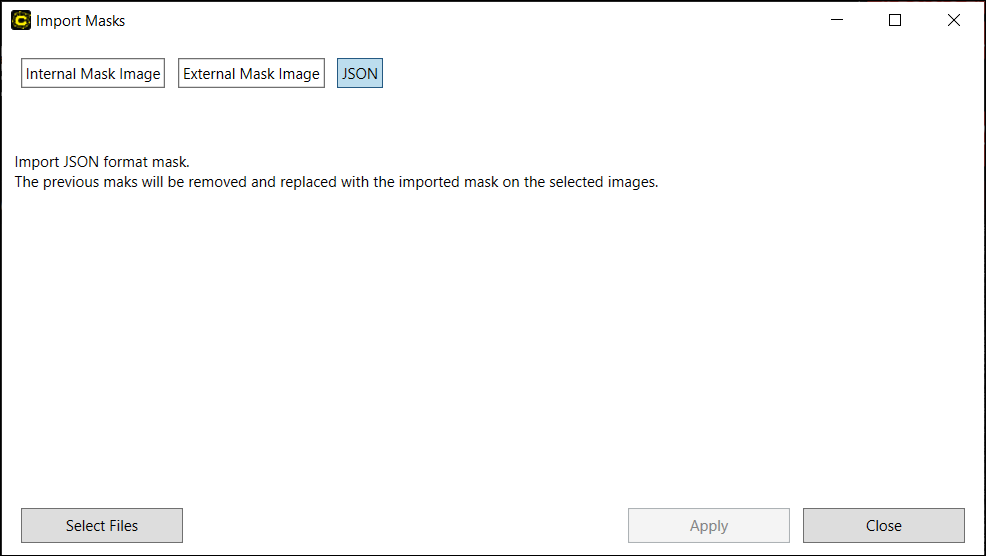Open the External Mask Image tab
Image resolution: width=986 pixels, height=556 pixels.
click(x=251, y=74)
